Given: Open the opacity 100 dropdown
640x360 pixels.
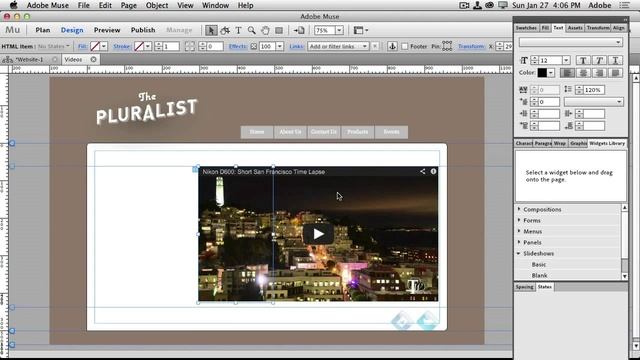Looking at the screenshot, I should (280, 46).
